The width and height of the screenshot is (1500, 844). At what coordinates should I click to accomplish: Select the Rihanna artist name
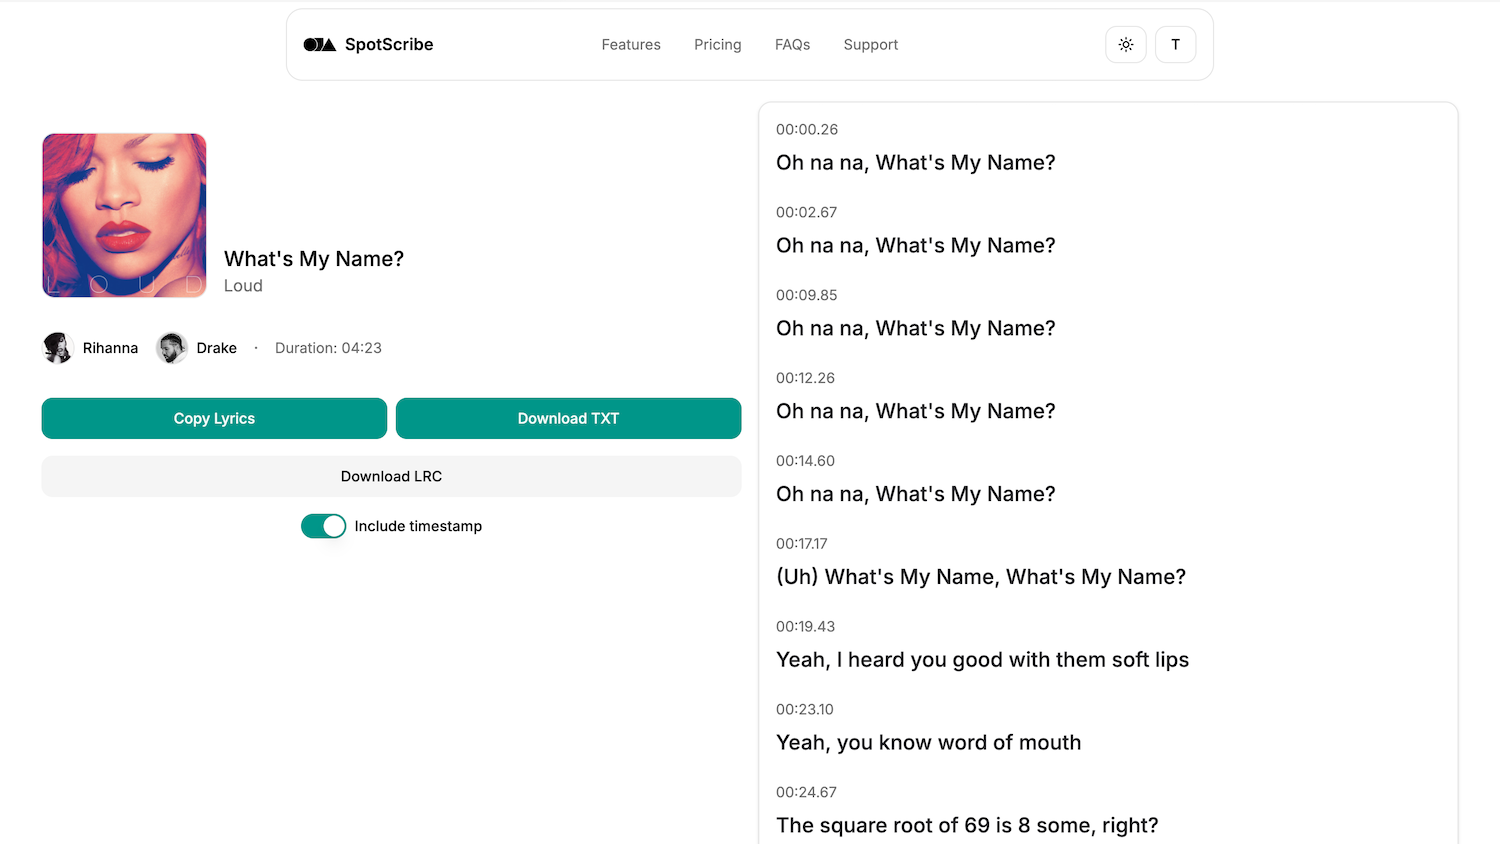click(110, 348)
